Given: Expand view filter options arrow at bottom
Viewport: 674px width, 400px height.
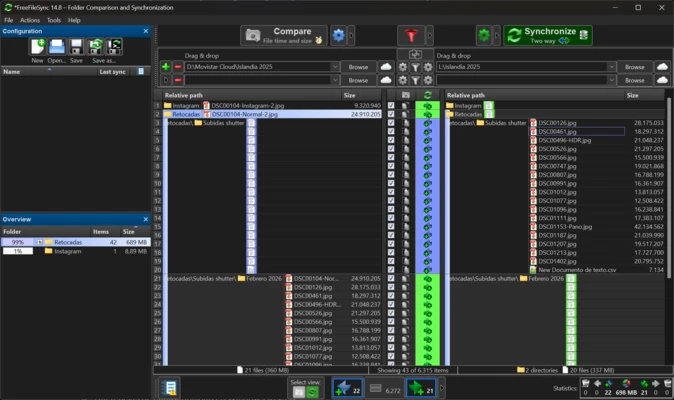Looking at the screenshot, I should click(441, 388).
